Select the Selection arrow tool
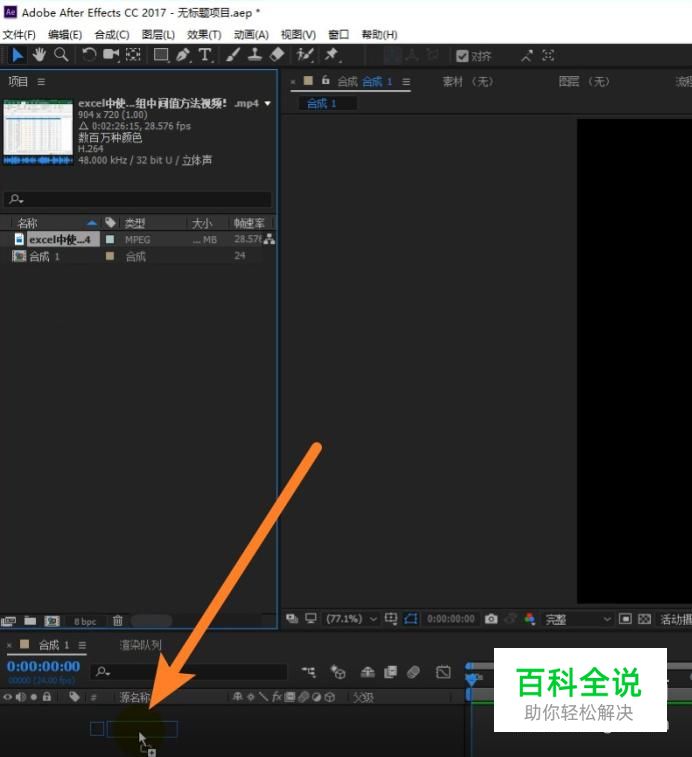Image resolution: width=692 pixels, height=757 pixels. pos(17,55)
